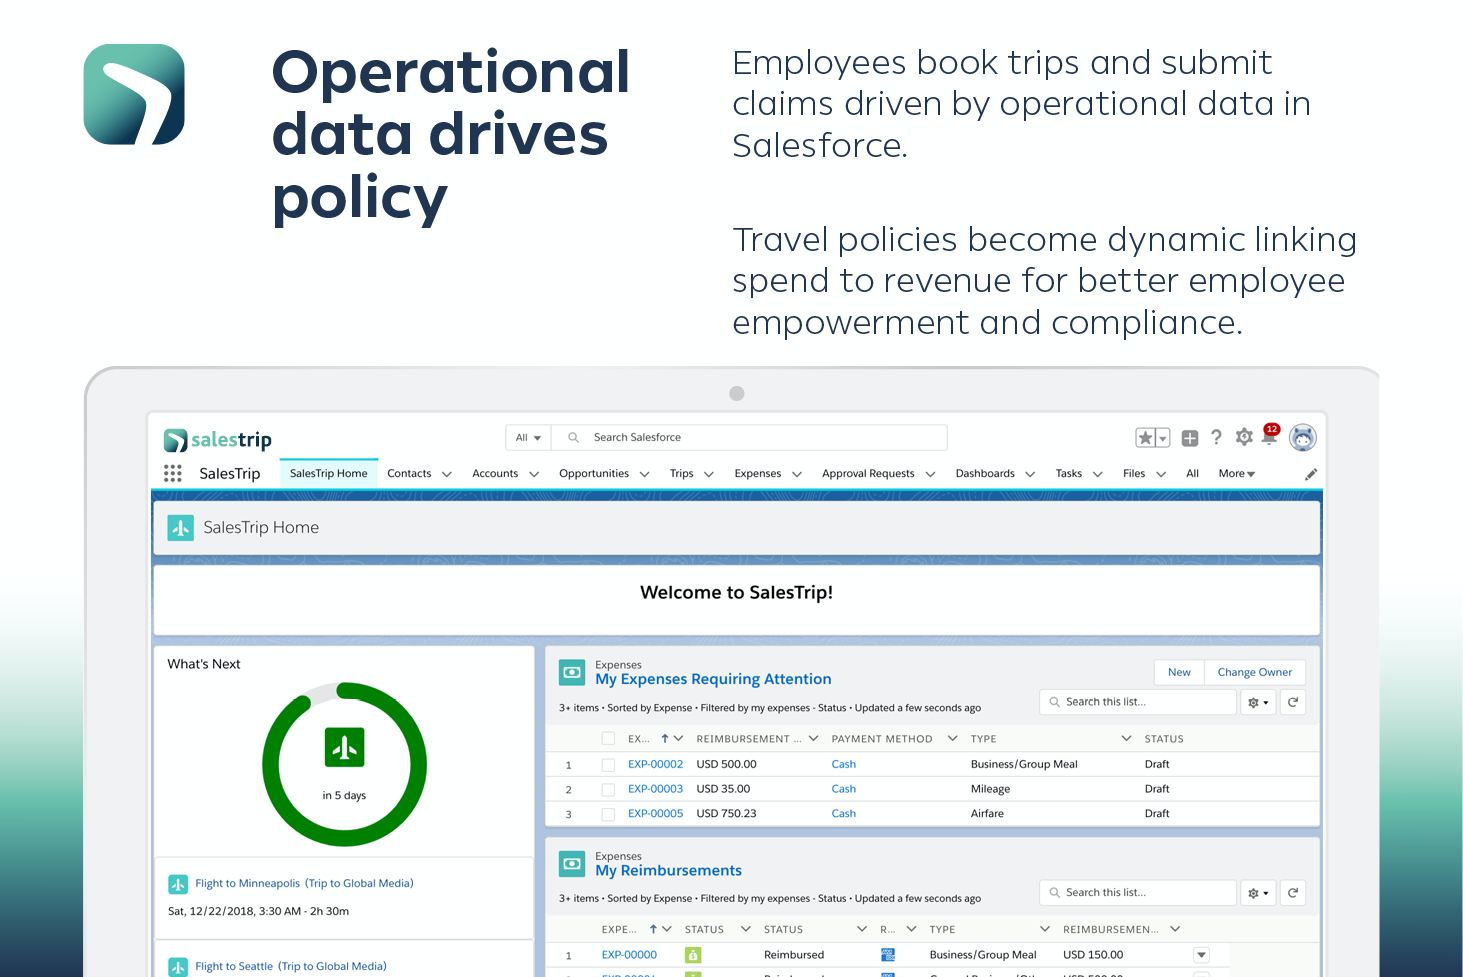Open the Notifications bell with 12 badge
This screenshot has height=977, width=1463.
coord(1270,435)
